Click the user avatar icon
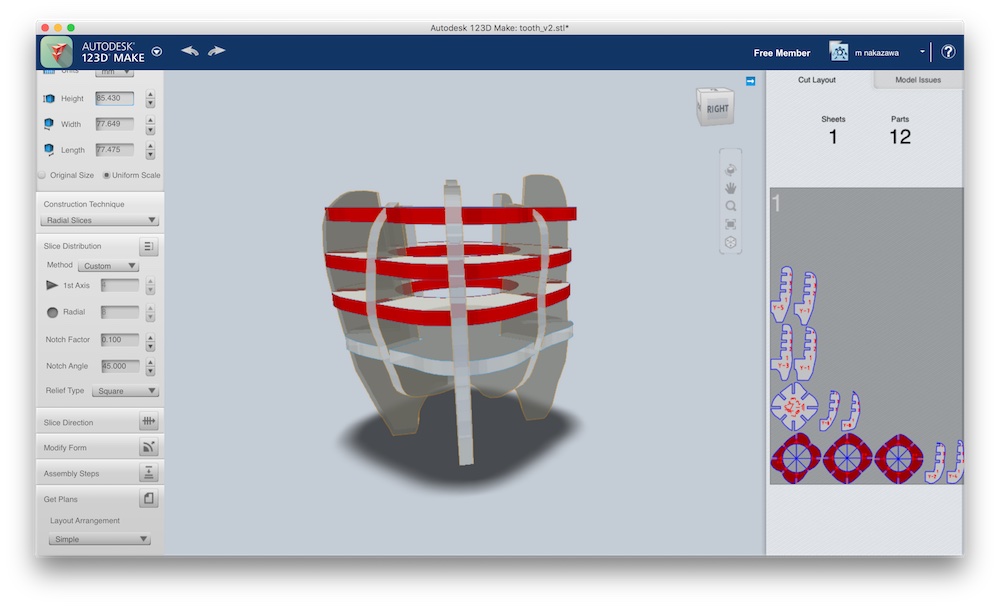The image size is (1000, 607). [x=839, y=52]
